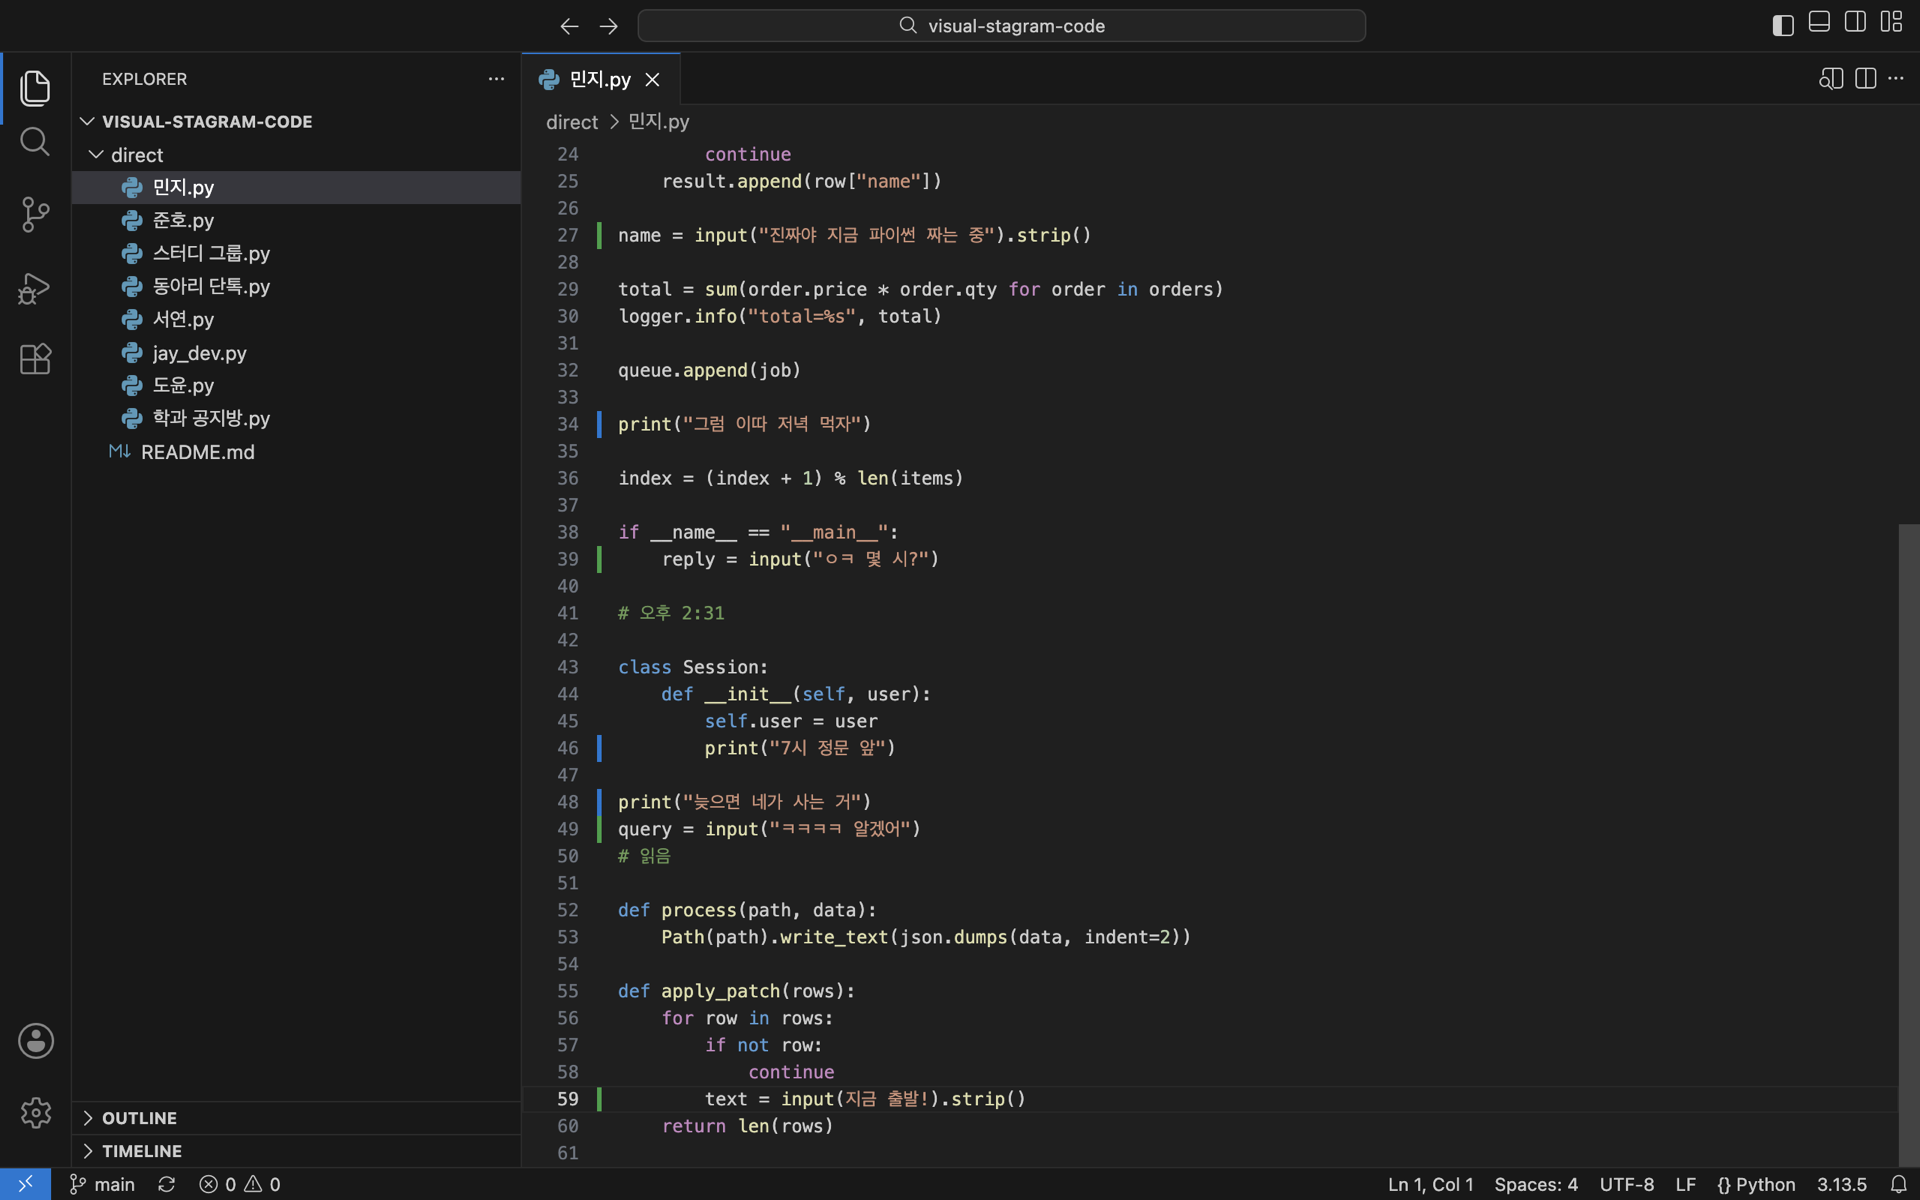Open README.md file

click(296, 452)
